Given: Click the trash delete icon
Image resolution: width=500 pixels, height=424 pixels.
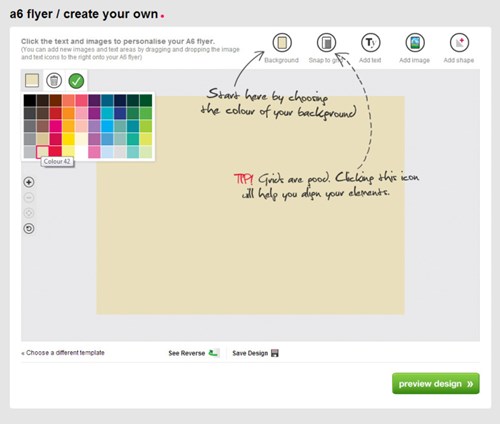Looking at the screenshot, I should pos(54,81).
